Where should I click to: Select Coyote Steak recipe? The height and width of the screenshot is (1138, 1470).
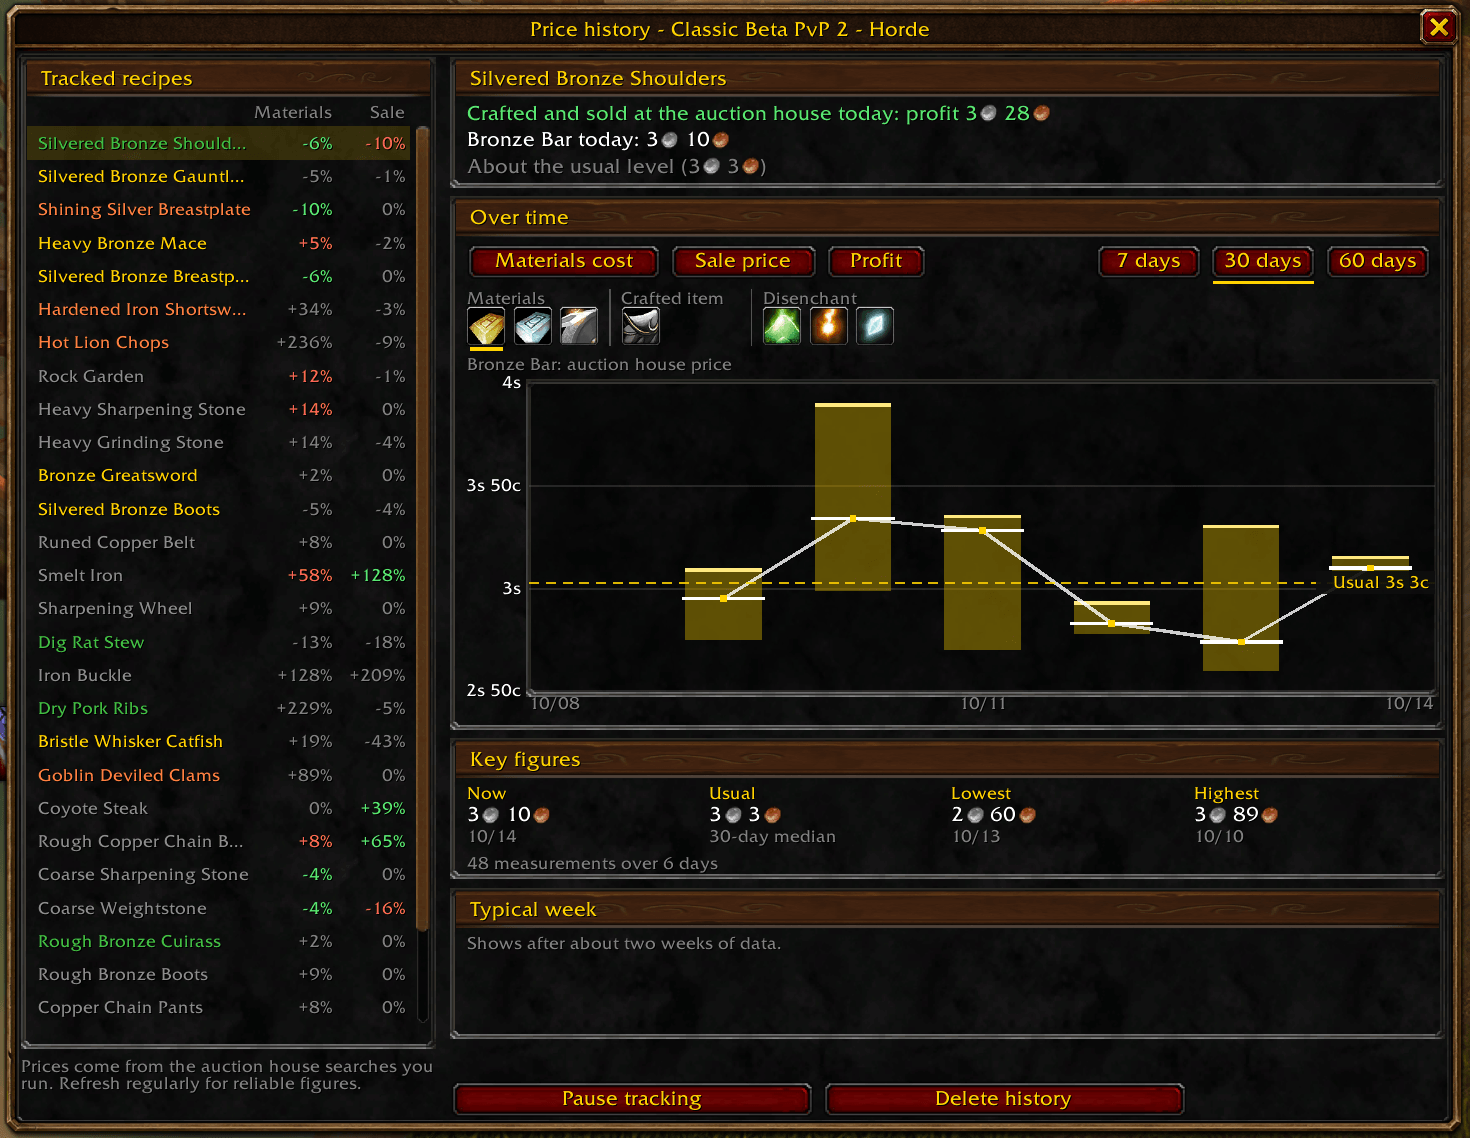[221, 808]
